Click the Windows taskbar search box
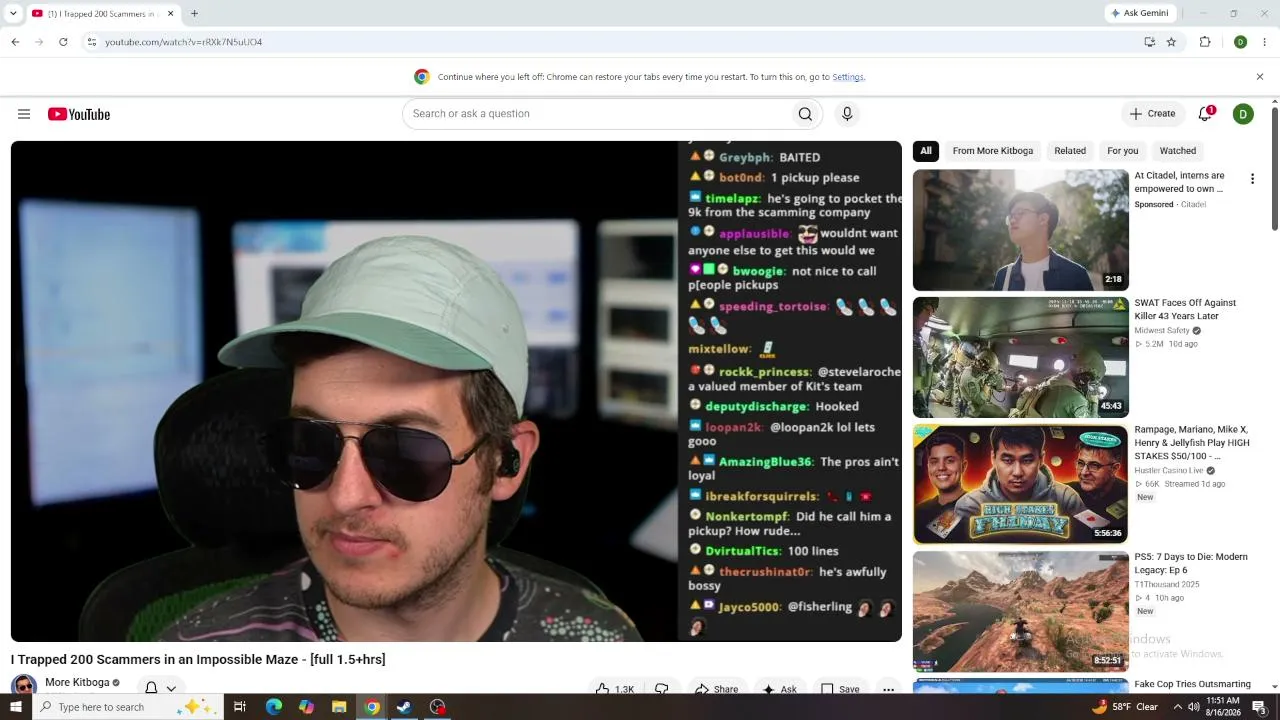1280x720 pixels. [x=128, y=707]
